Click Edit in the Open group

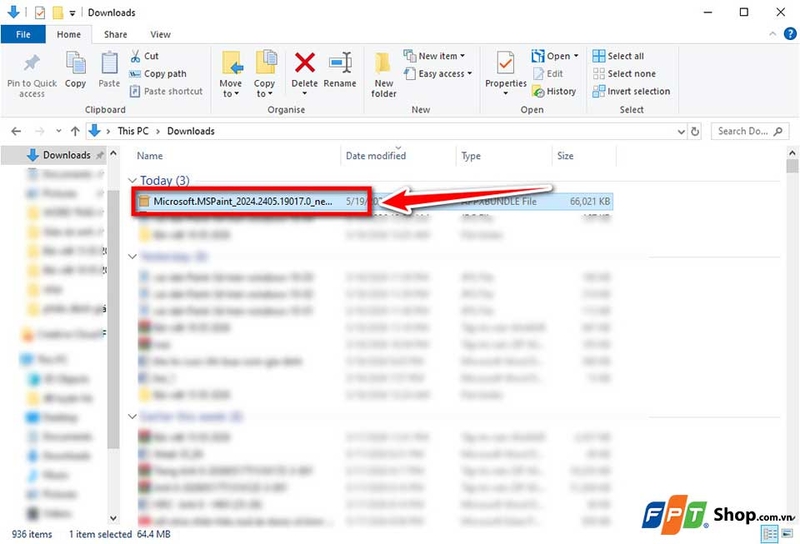point(548,73)
